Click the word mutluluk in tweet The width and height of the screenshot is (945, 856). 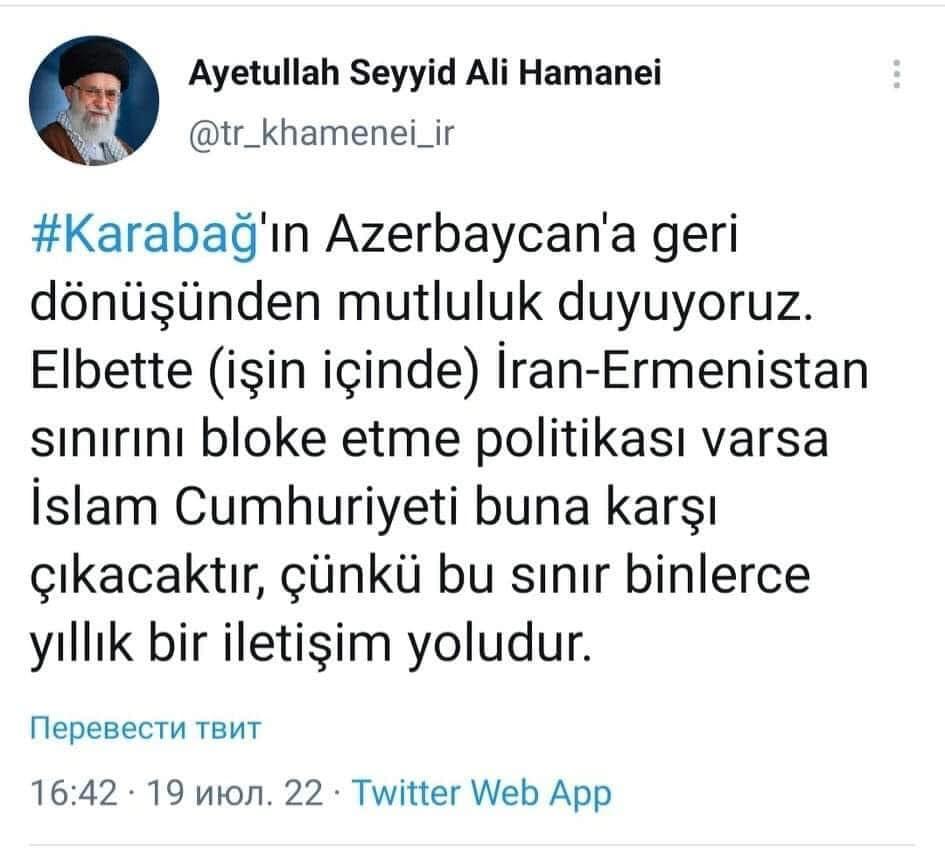coord(439,302)
